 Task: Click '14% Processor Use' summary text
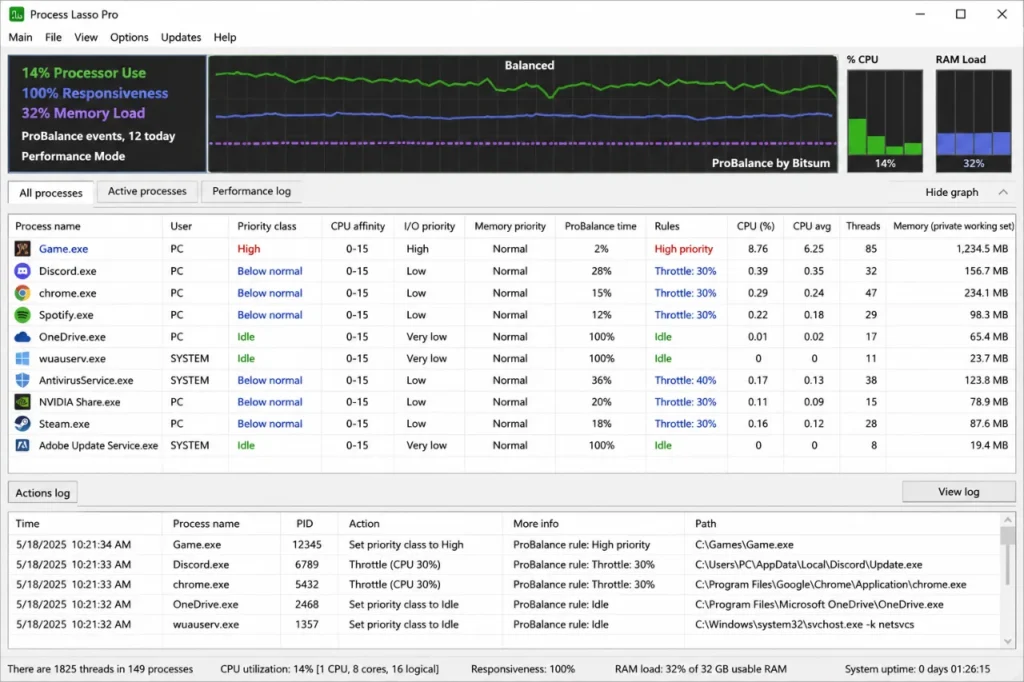(x=84, y=73)
